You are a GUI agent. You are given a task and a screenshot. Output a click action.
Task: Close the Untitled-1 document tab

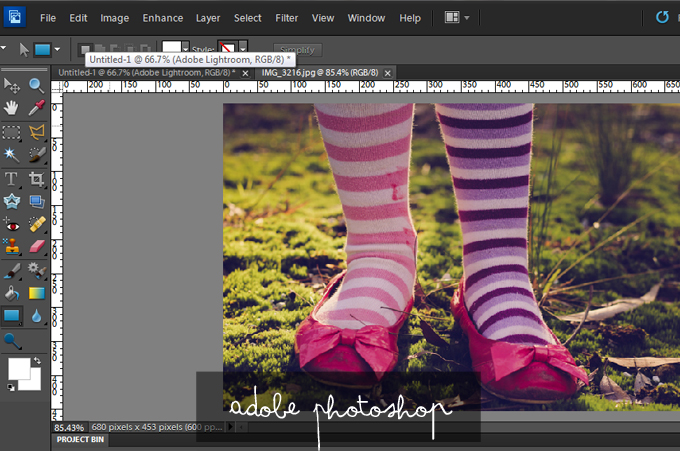click(x=245, y=73)
